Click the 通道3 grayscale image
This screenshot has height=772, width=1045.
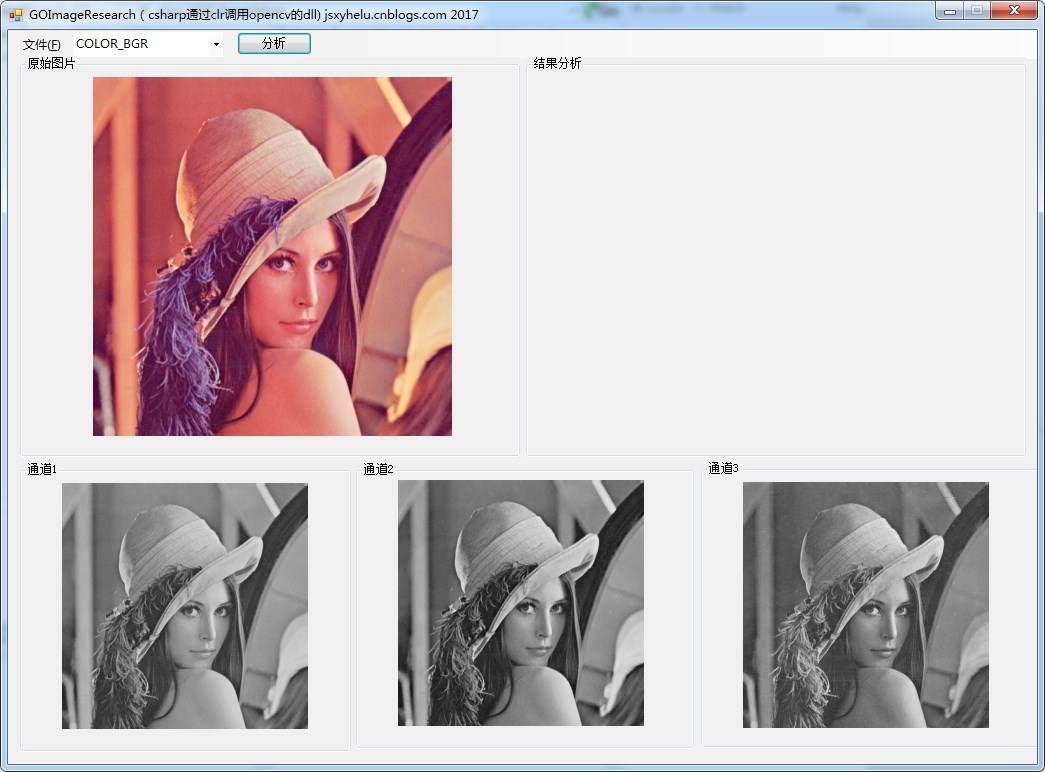click(866, 605)
